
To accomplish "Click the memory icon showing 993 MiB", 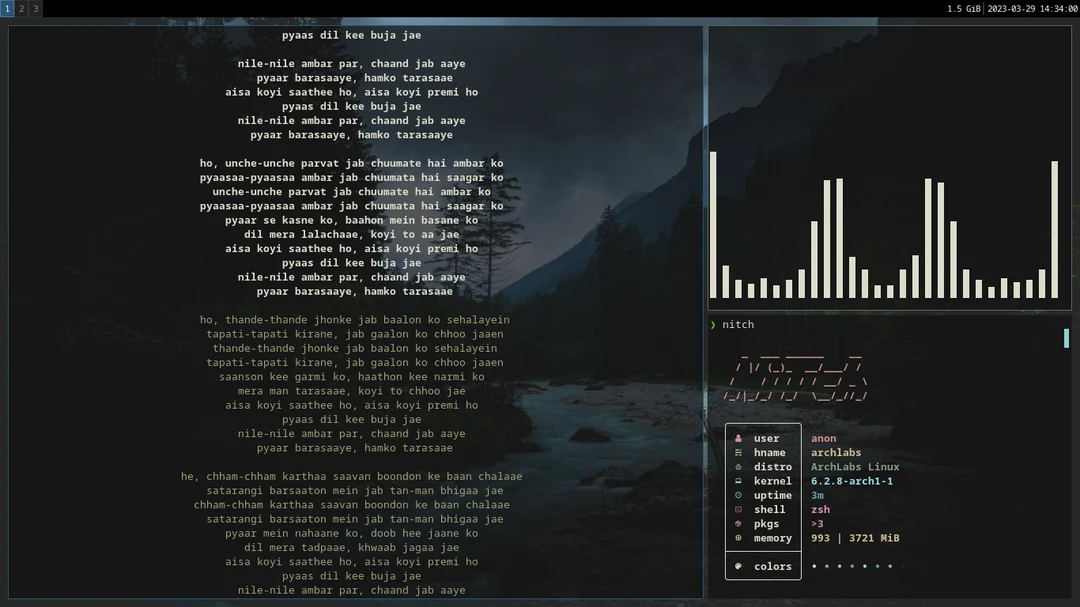I will tap(738, 538).
